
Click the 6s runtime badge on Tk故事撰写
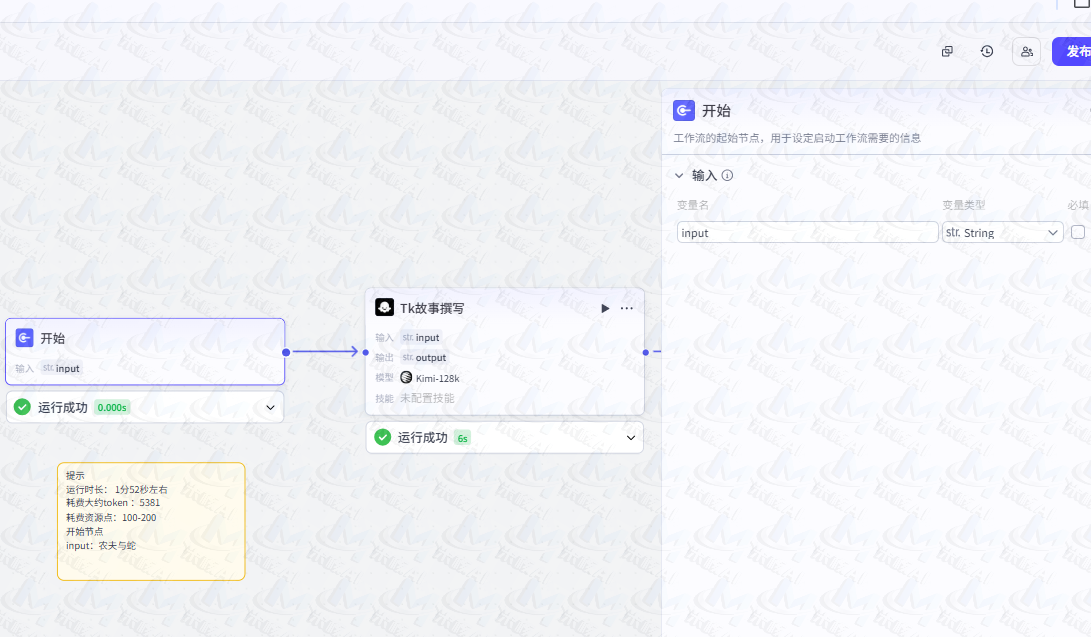pyautogui.click(x=462, y=437)
